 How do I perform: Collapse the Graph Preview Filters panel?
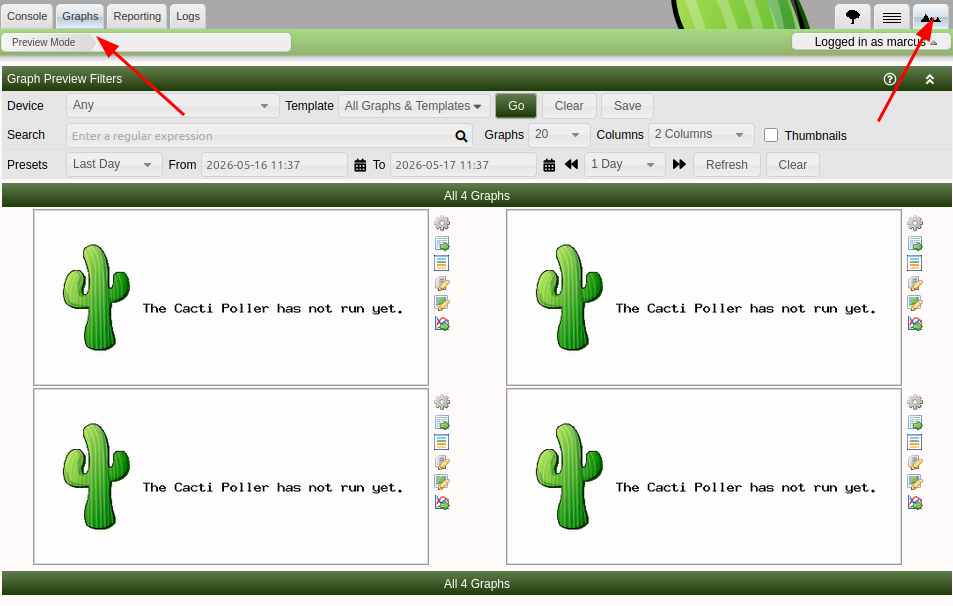[929, 79]
